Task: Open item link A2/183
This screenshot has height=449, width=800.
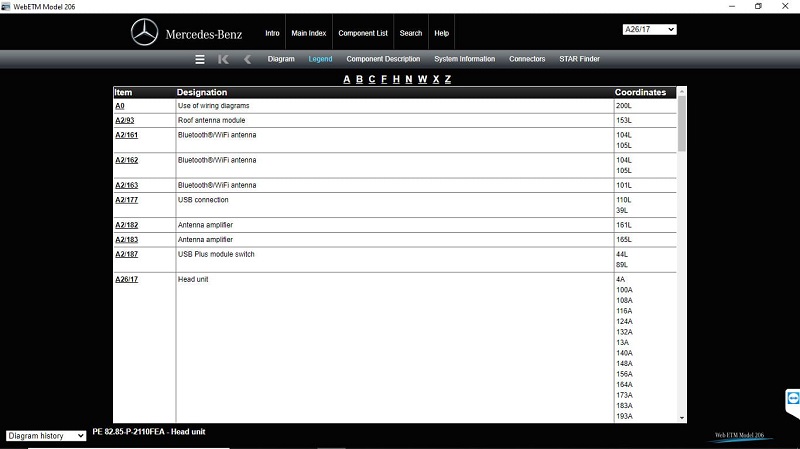Action: click(127, 240)
